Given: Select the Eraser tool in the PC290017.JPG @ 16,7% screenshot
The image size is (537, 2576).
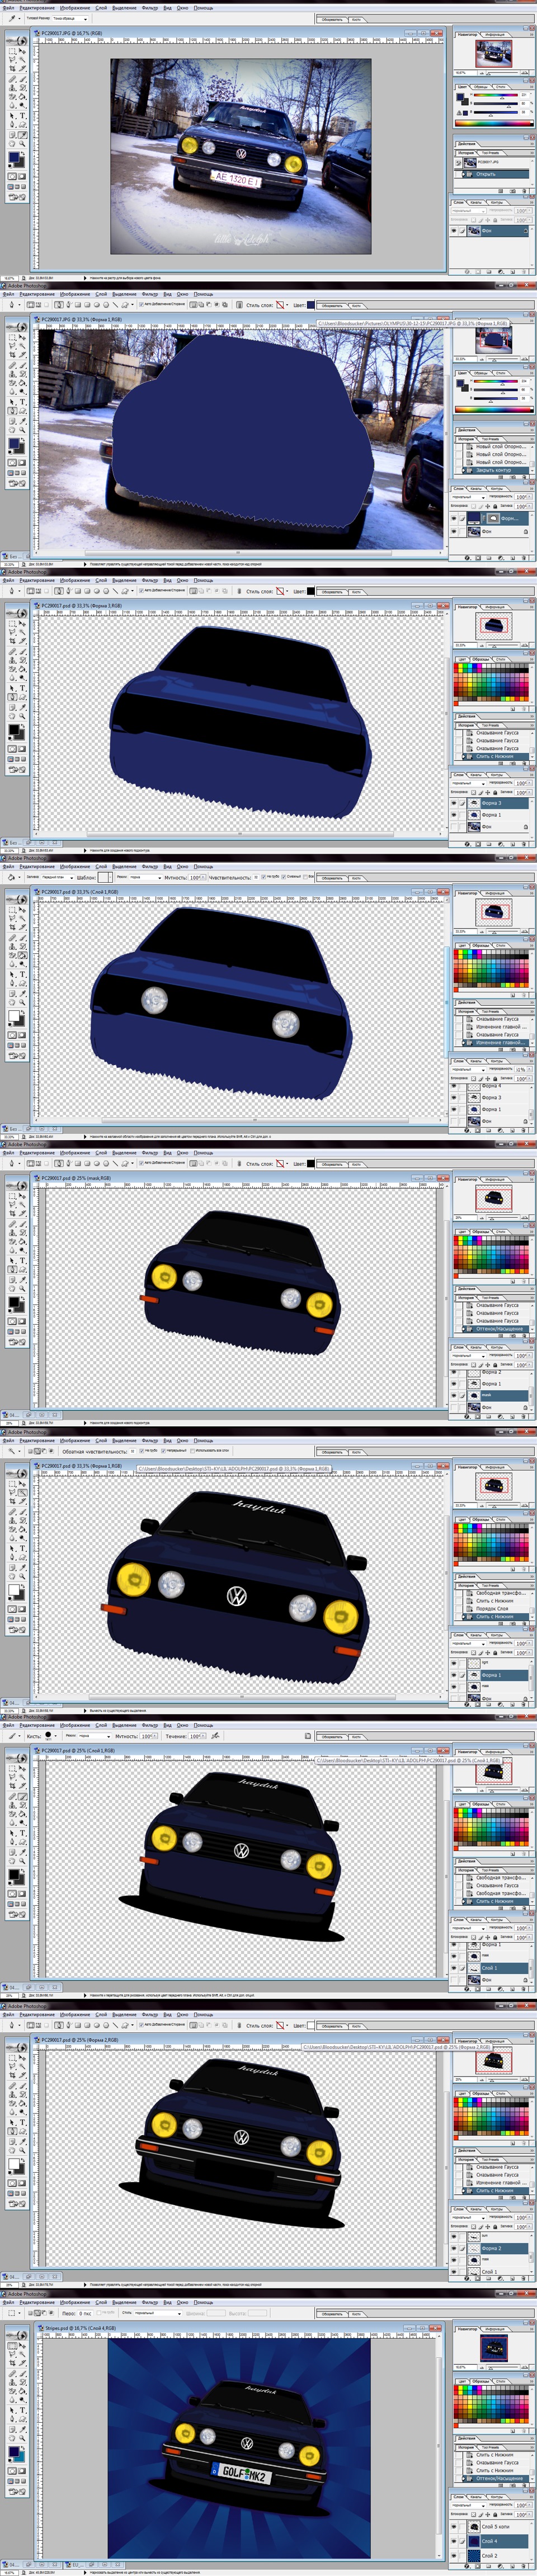Looking at the screenshot, I should coord(12,97).
